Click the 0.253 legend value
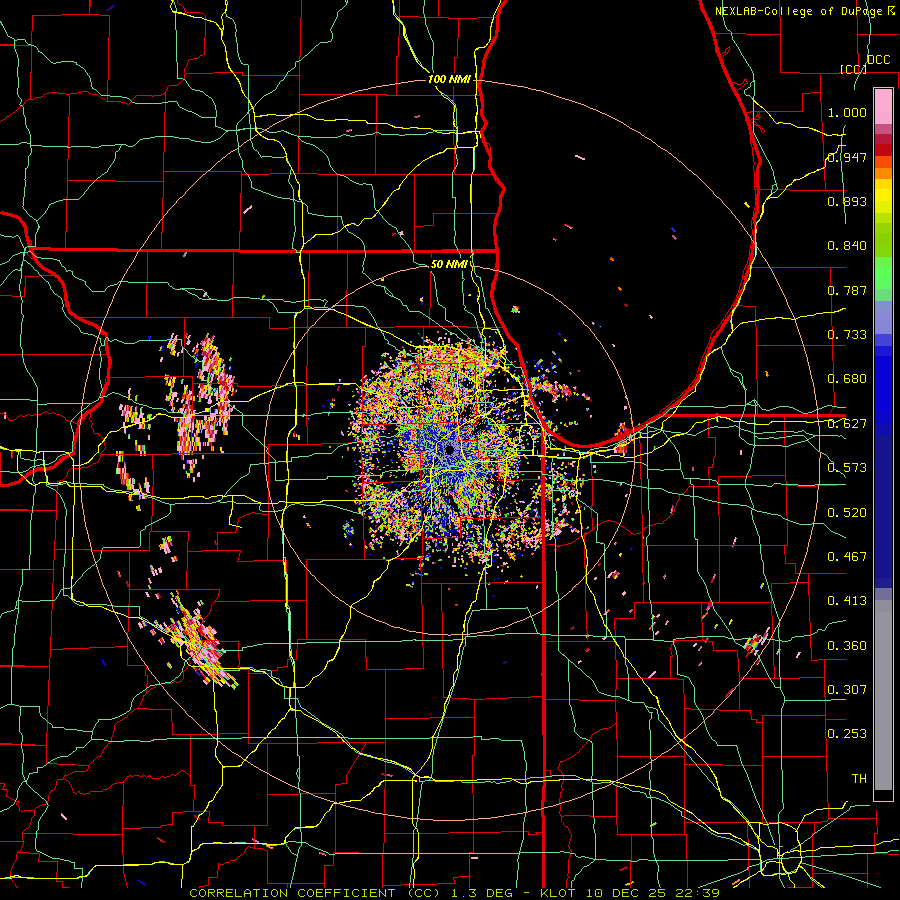The height and width of the screenshot is (900, 900). (x=847, y=734)
